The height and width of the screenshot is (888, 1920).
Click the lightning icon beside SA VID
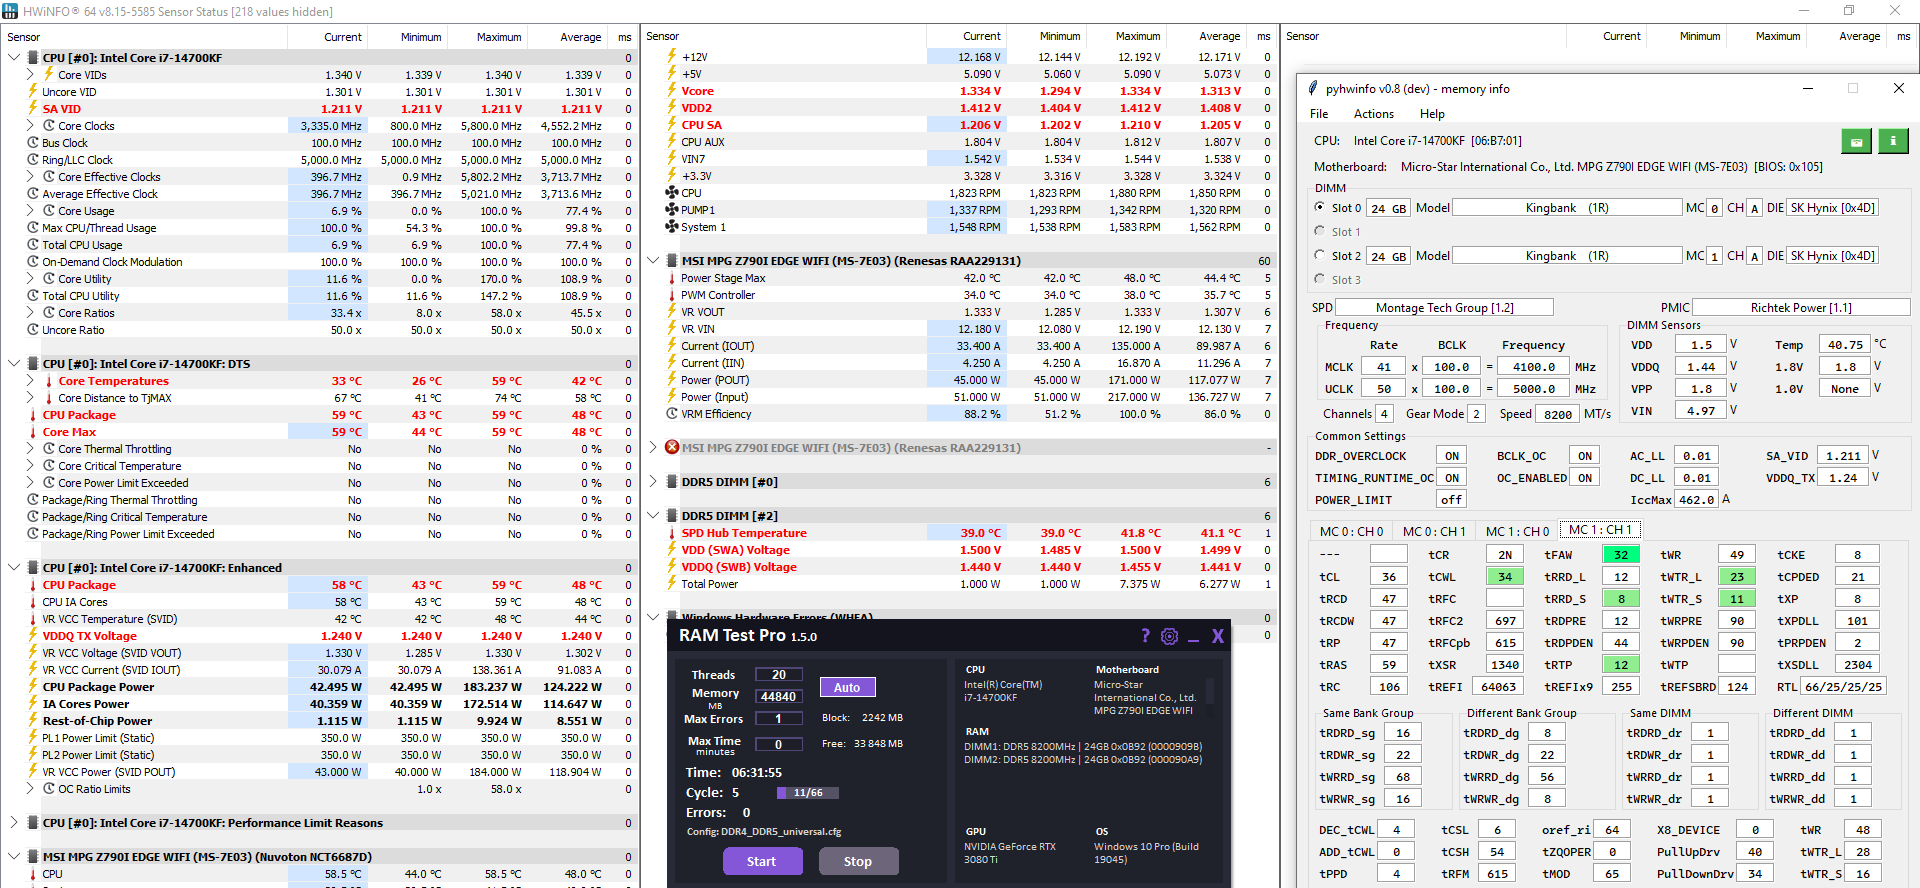click(33, 109)
